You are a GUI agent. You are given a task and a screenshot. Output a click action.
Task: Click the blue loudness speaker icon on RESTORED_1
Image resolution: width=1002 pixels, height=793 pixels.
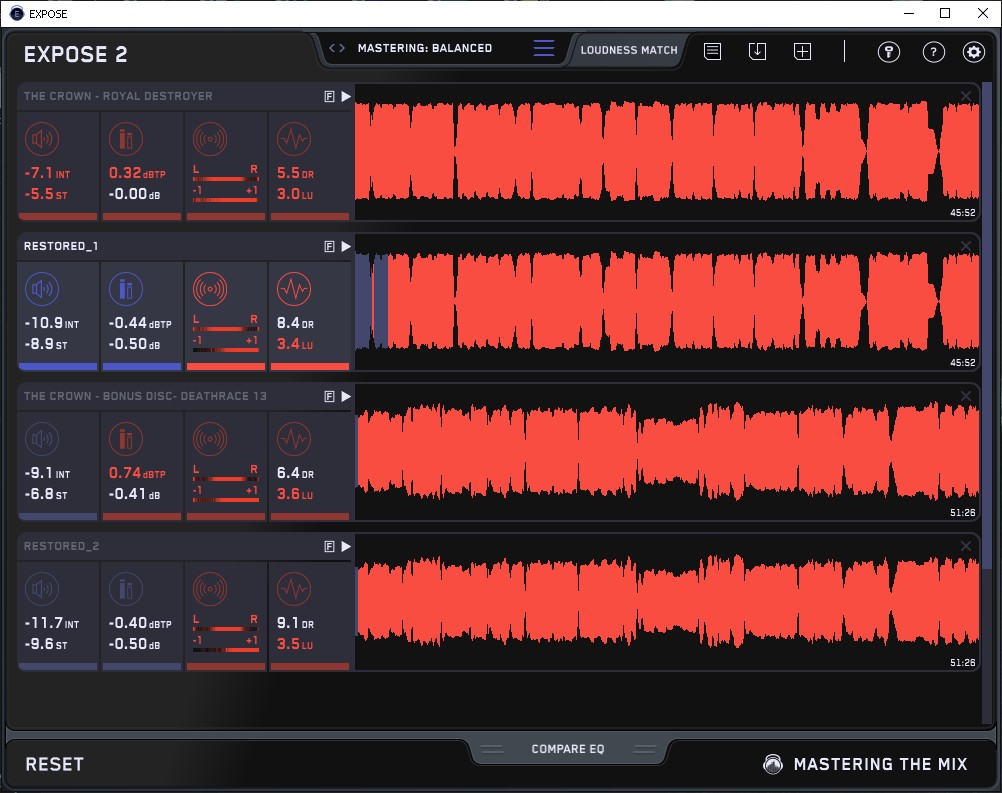coord(42,289)
